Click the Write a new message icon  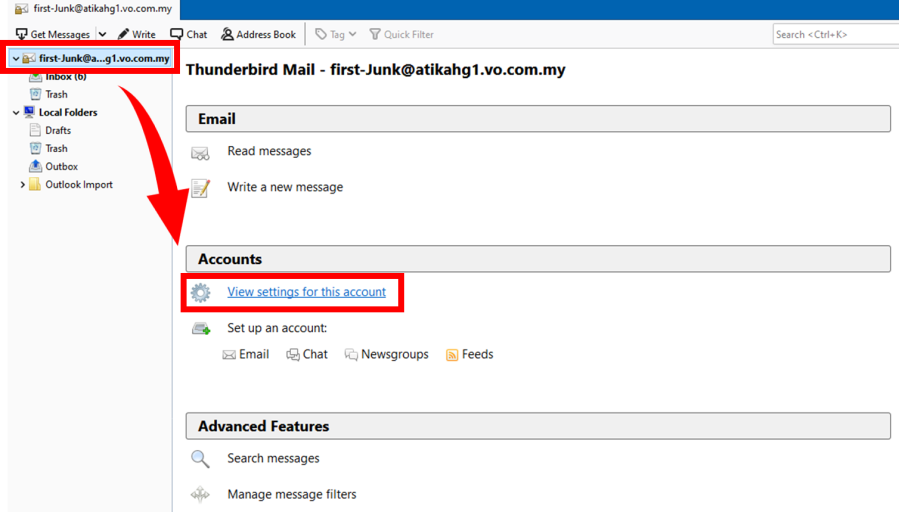click(200, 188)
